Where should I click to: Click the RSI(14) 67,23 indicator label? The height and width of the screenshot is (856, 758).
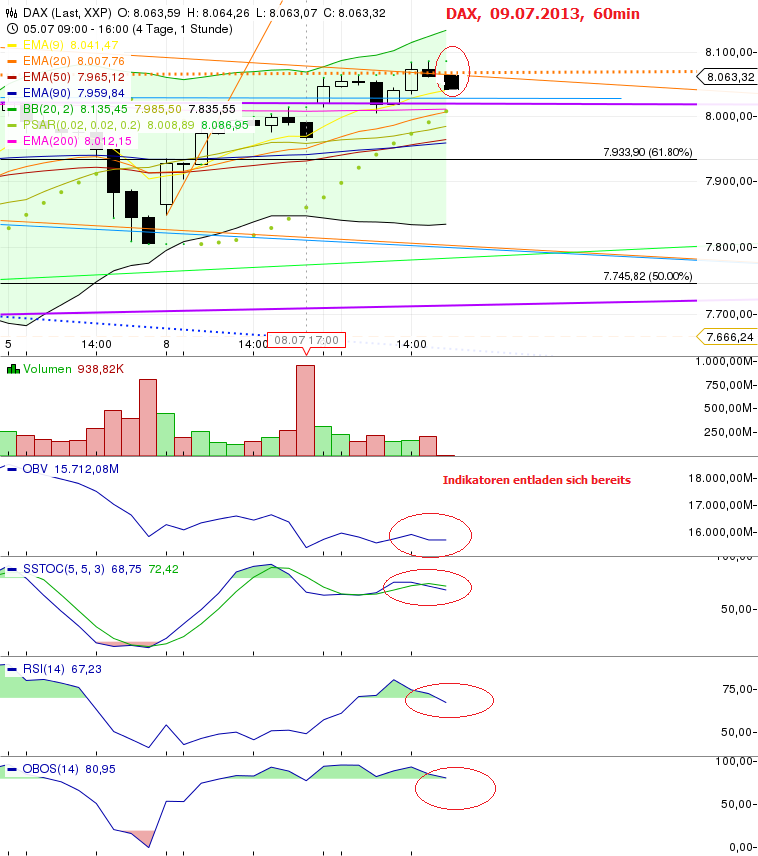click(x=62, y=669)
